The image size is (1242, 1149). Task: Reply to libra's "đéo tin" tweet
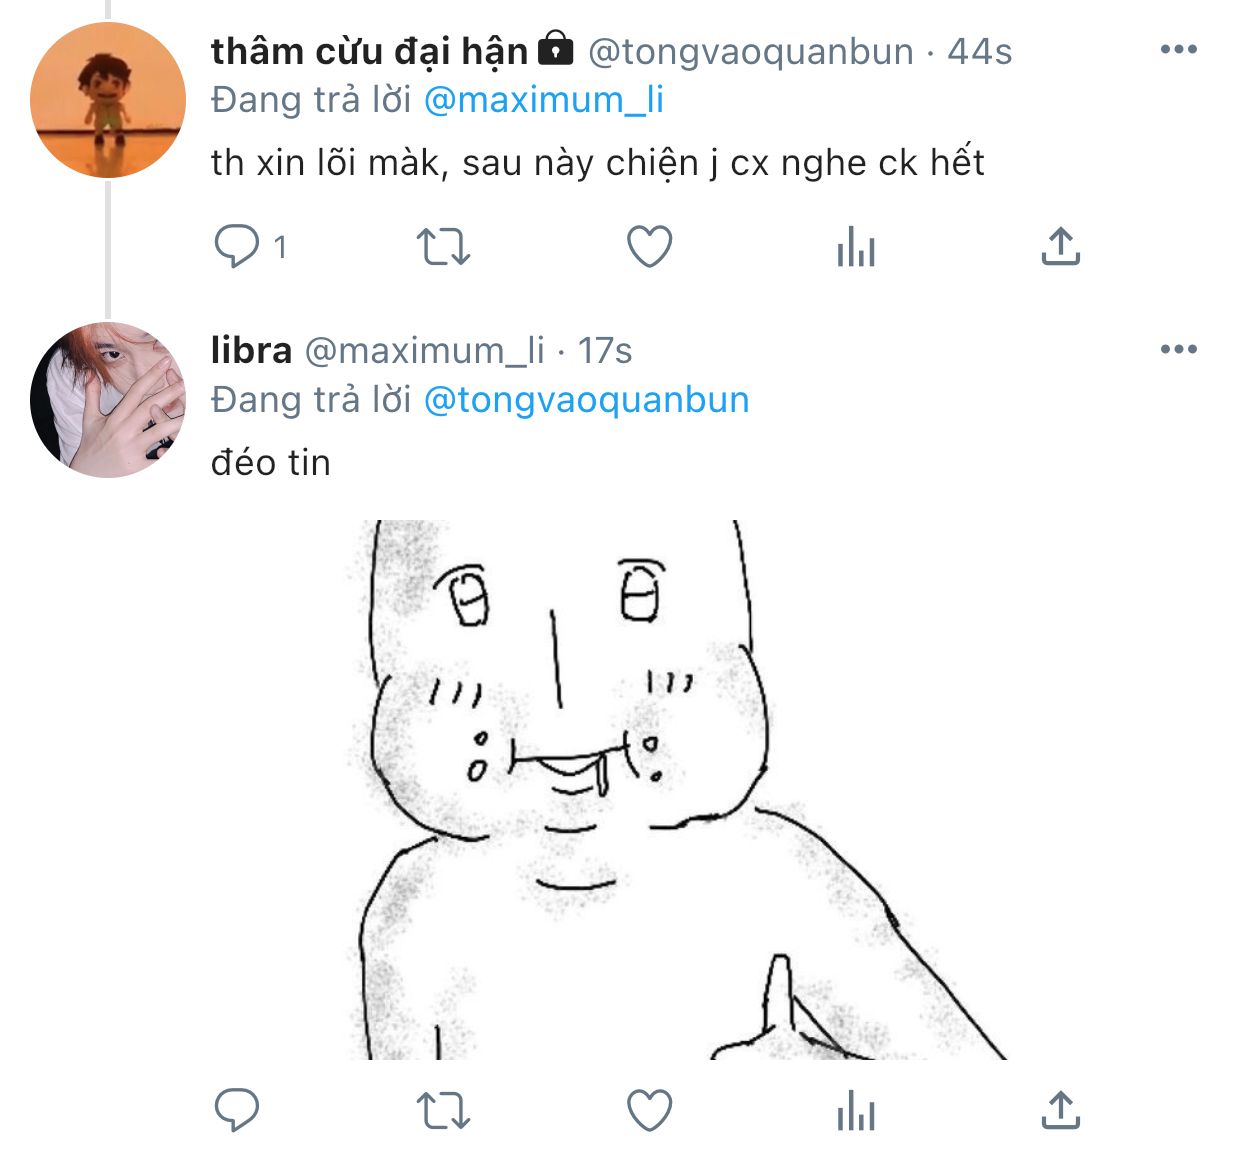pyautogui.click(x=237, y=1110)
